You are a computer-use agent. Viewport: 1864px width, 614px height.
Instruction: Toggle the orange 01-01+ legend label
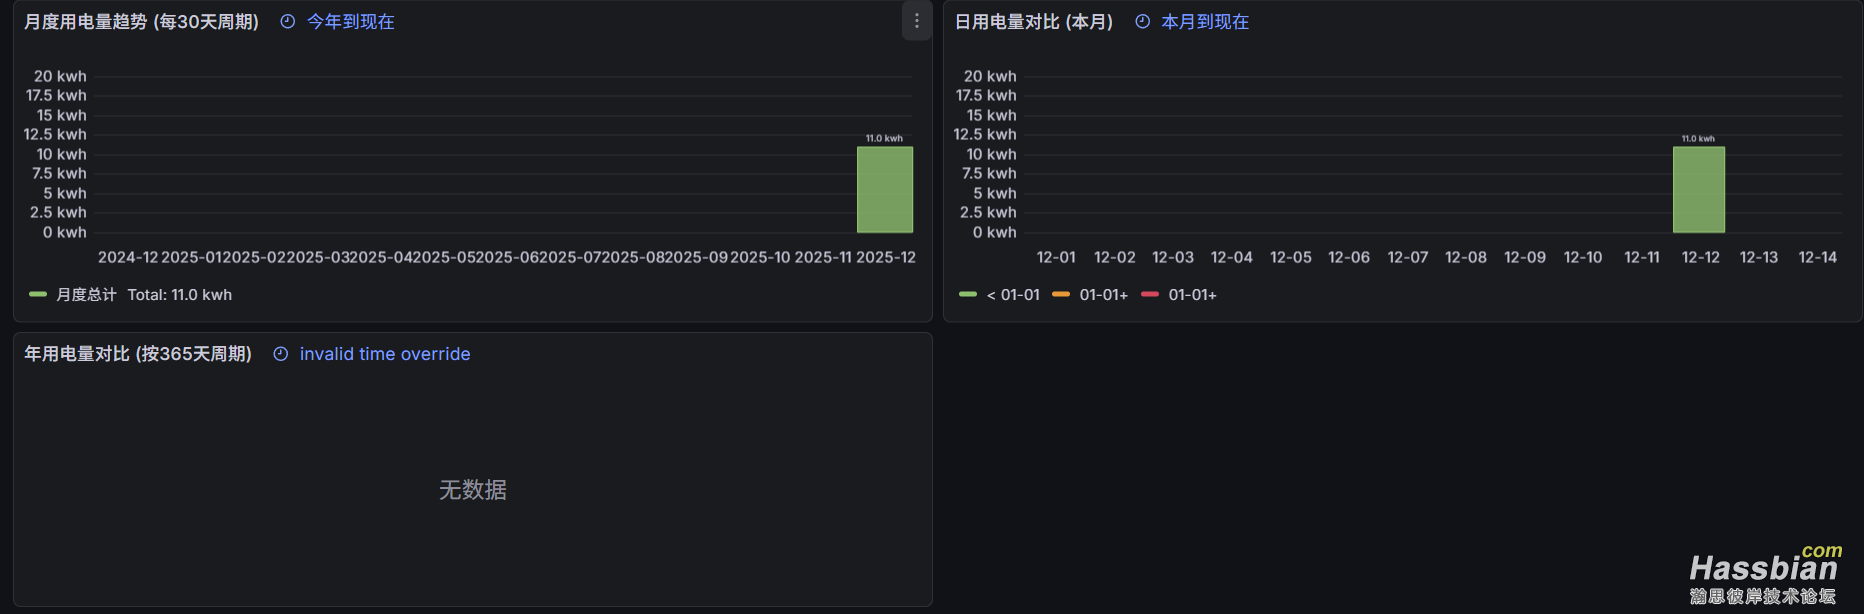[x=1103, y=295]
